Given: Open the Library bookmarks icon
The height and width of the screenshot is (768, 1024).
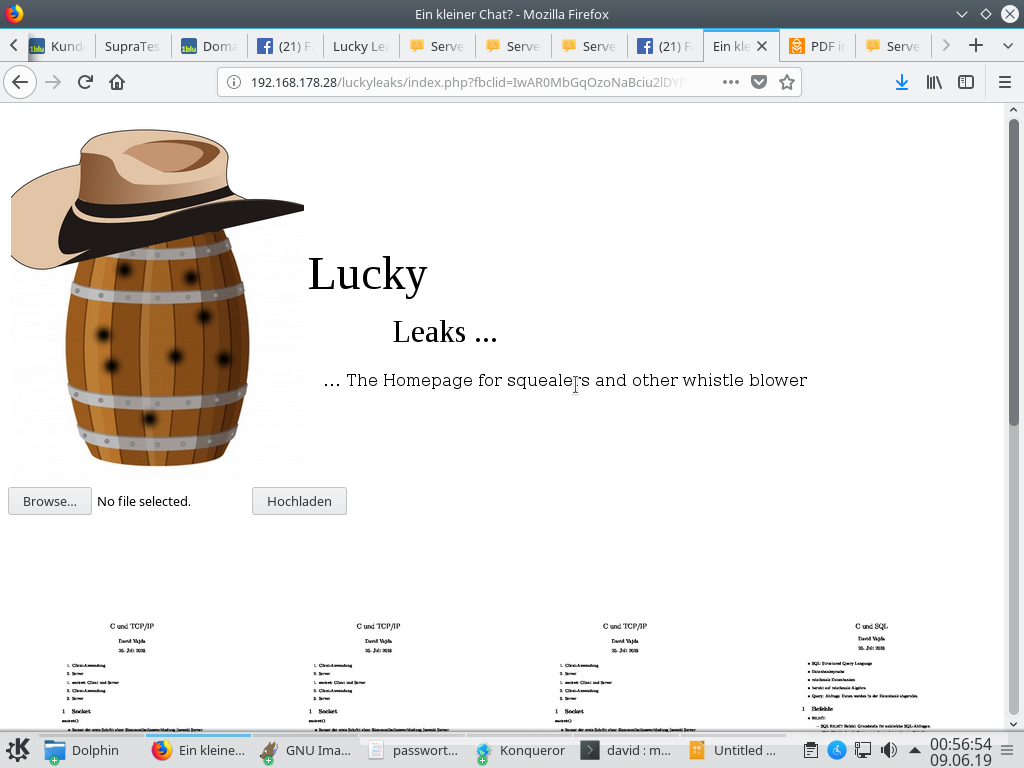Looking at the screenshot, I should click(934, 82).
